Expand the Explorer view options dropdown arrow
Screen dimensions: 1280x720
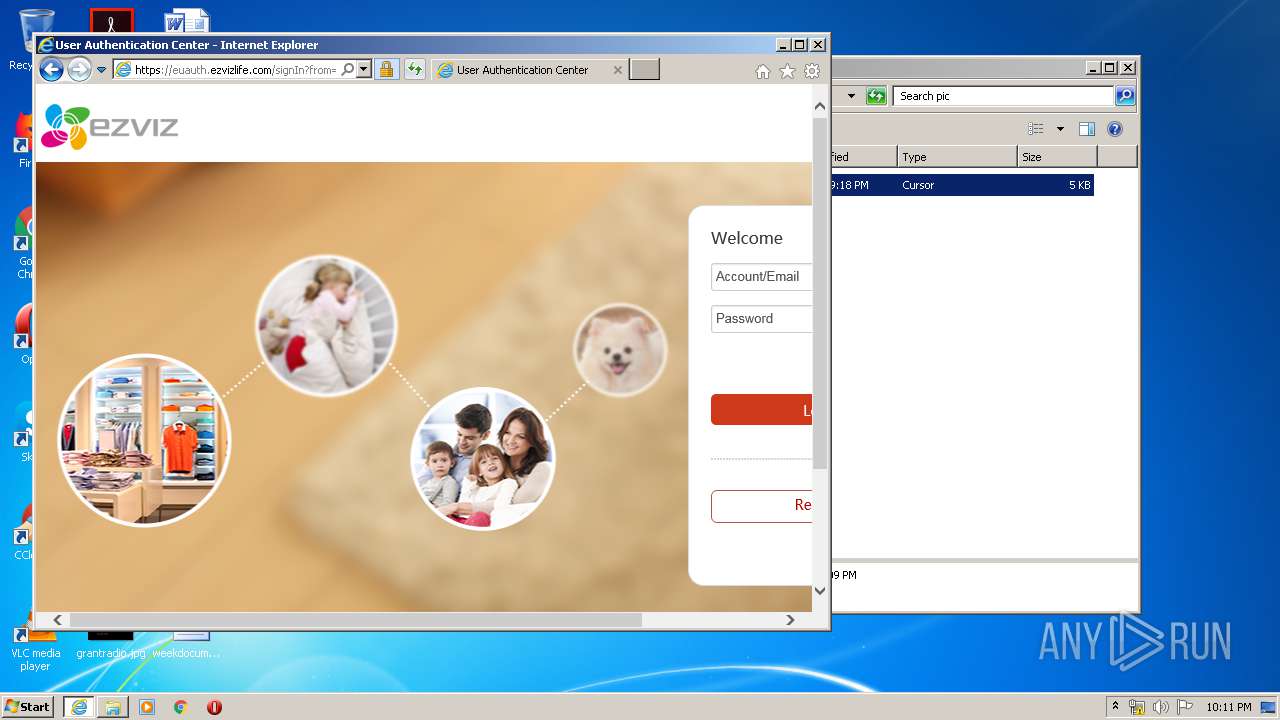1060,129
